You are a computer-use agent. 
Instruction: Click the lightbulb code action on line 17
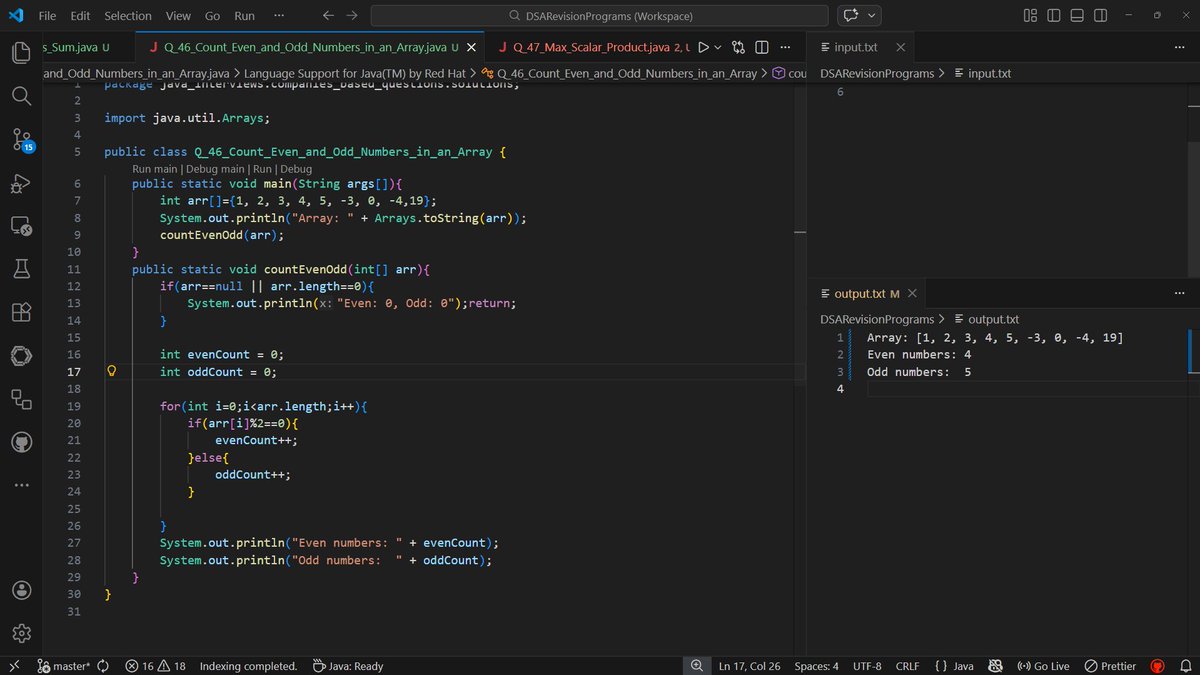(112, 371)
